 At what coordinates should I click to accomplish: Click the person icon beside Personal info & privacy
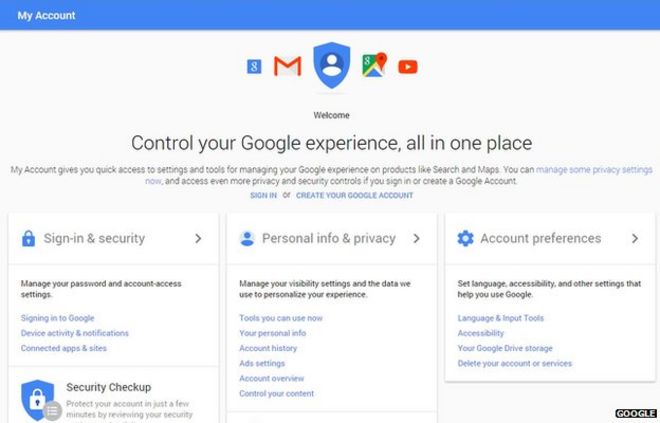pyautogui.click(x=247, y=239)
